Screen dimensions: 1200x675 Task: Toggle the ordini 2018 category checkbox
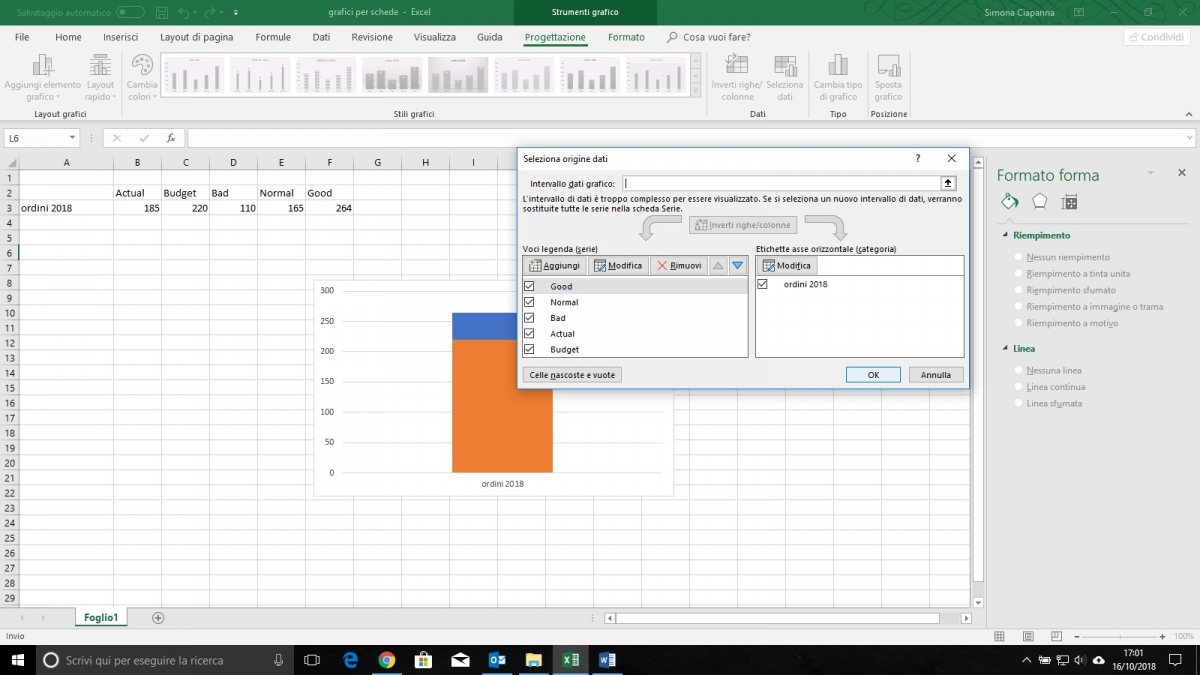[763, 284]
